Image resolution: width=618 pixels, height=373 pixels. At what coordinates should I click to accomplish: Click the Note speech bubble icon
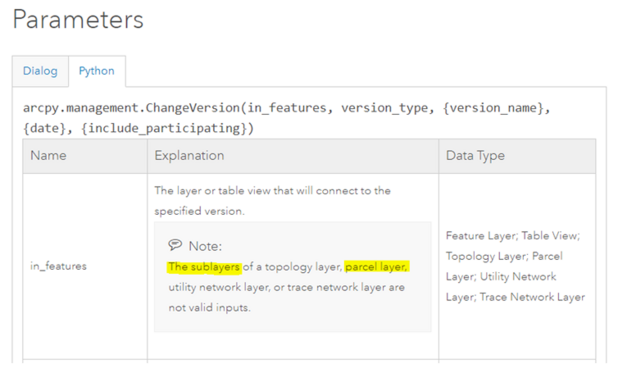[175, 245]
